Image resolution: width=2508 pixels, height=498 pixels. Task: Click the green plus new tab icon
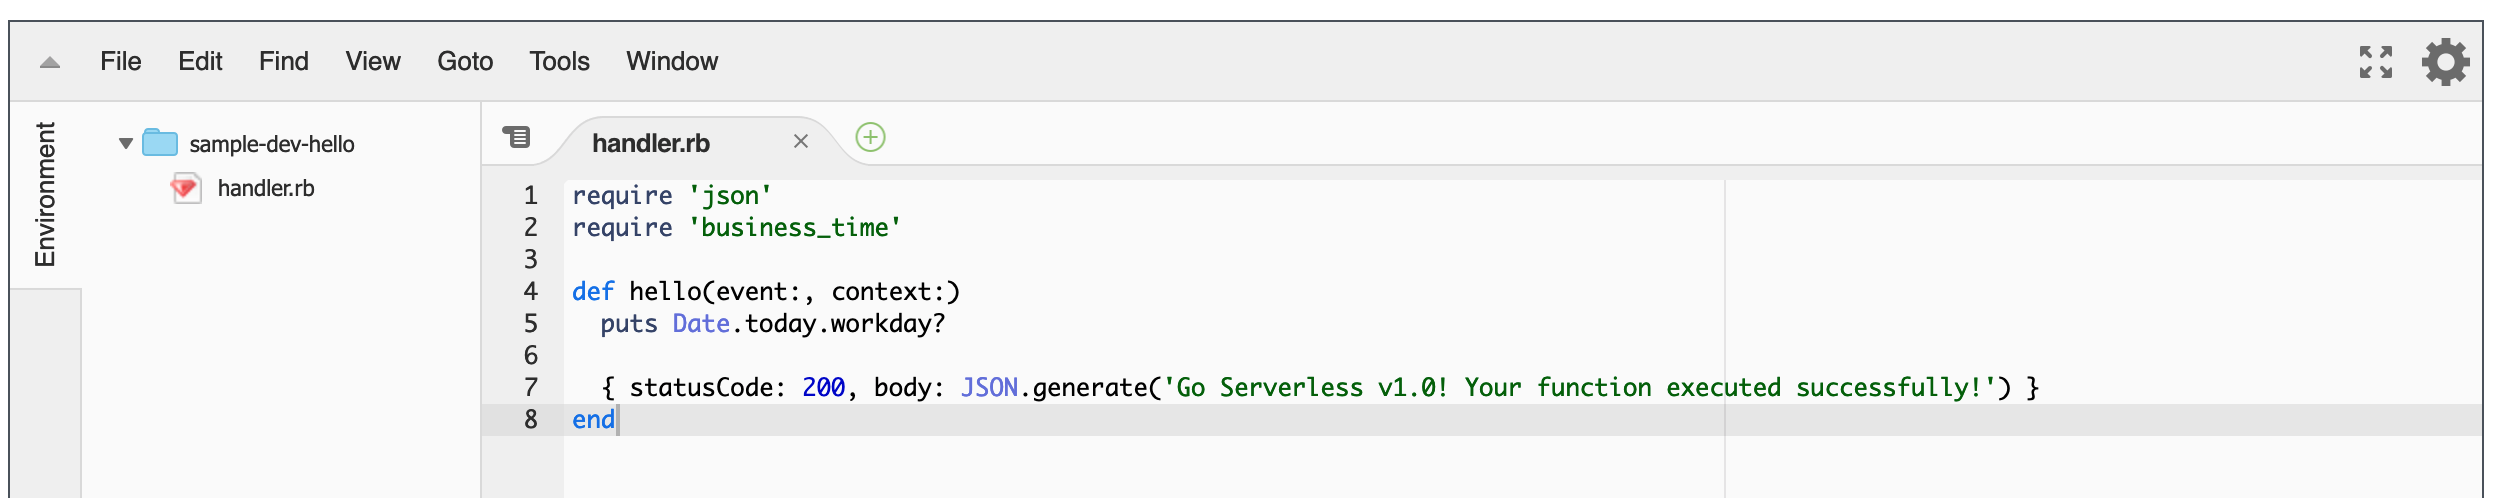click(x=870, y=137)
